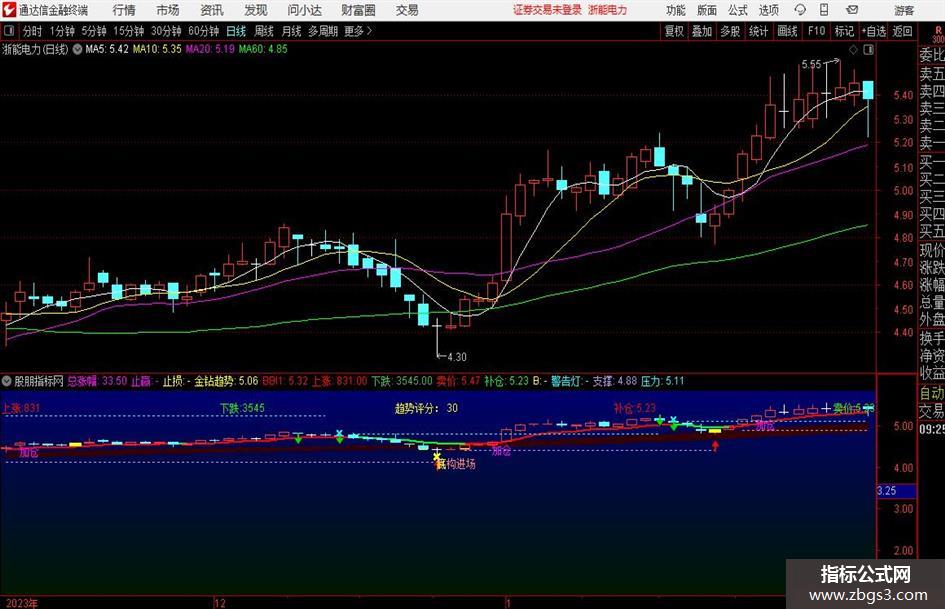The width and height of the screenshot is (945, 609).
Task: Click the 5.55 high price marker
Action: click(x=811, y=64)
